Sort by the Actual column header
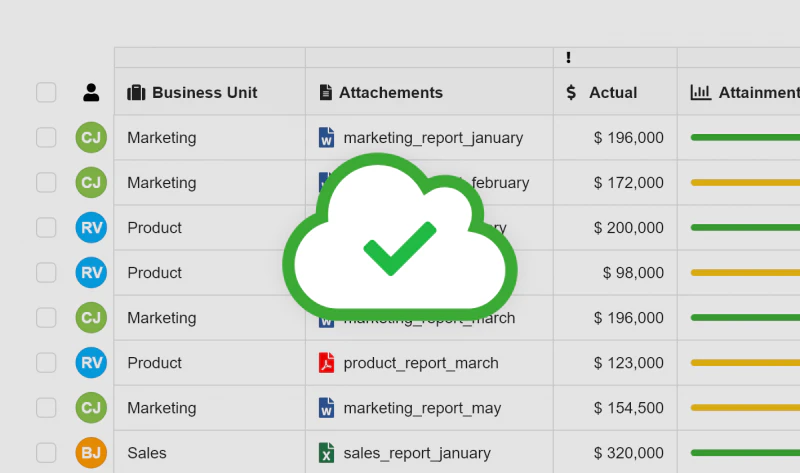 pos(615,92)
